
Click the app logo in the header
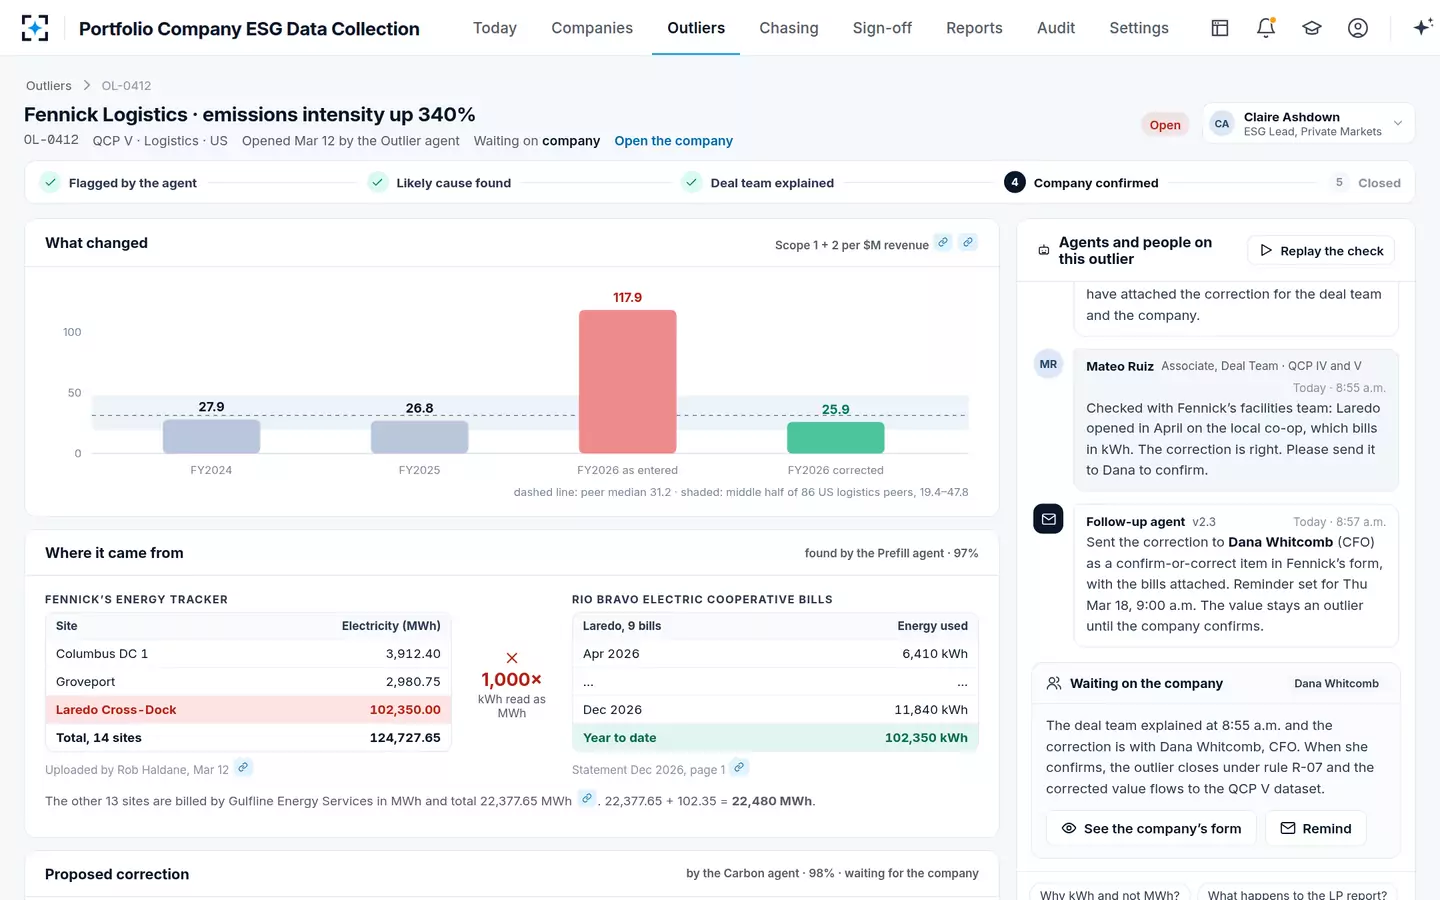[35, 28]
